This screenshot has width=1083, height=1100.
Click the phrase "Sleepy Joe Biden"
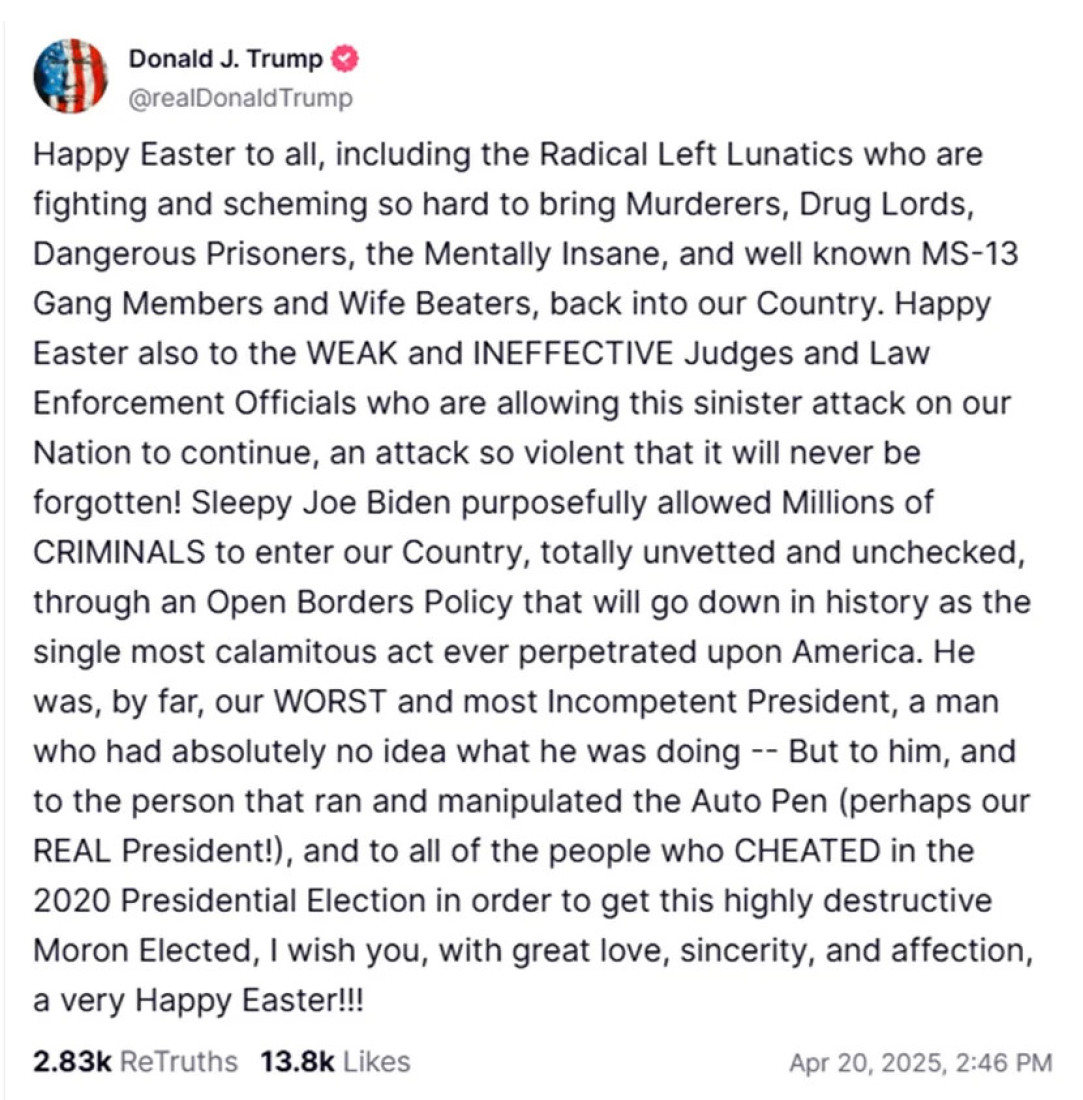[324, 502]
